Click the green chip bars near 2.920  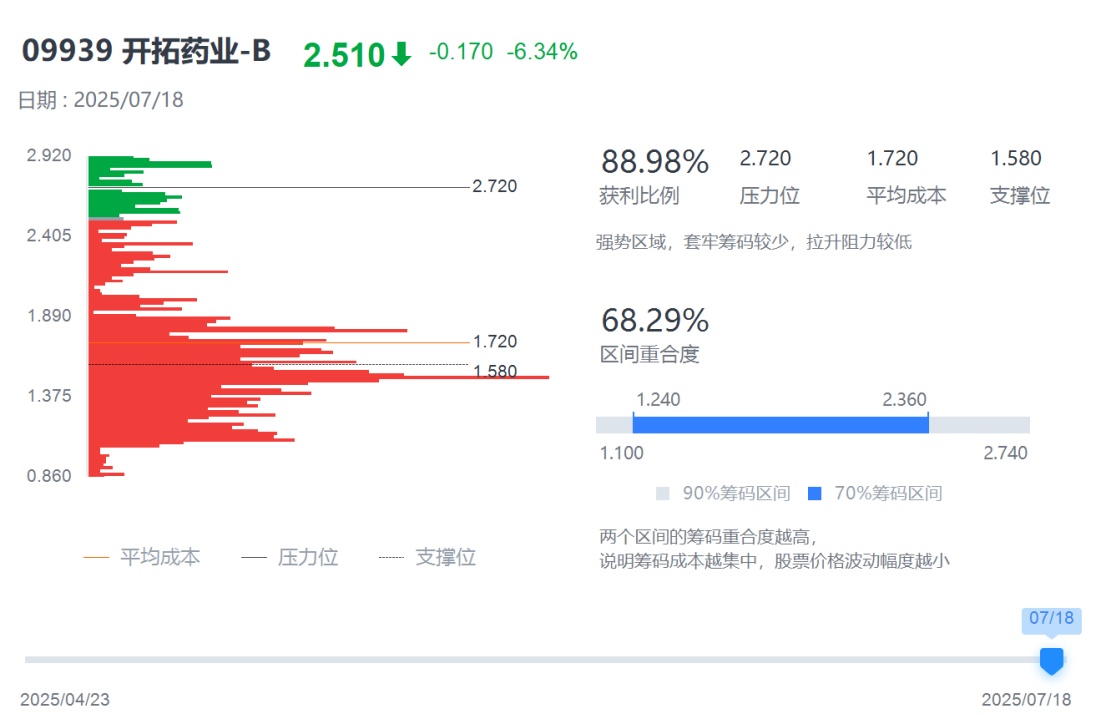[x=150, y=164]
